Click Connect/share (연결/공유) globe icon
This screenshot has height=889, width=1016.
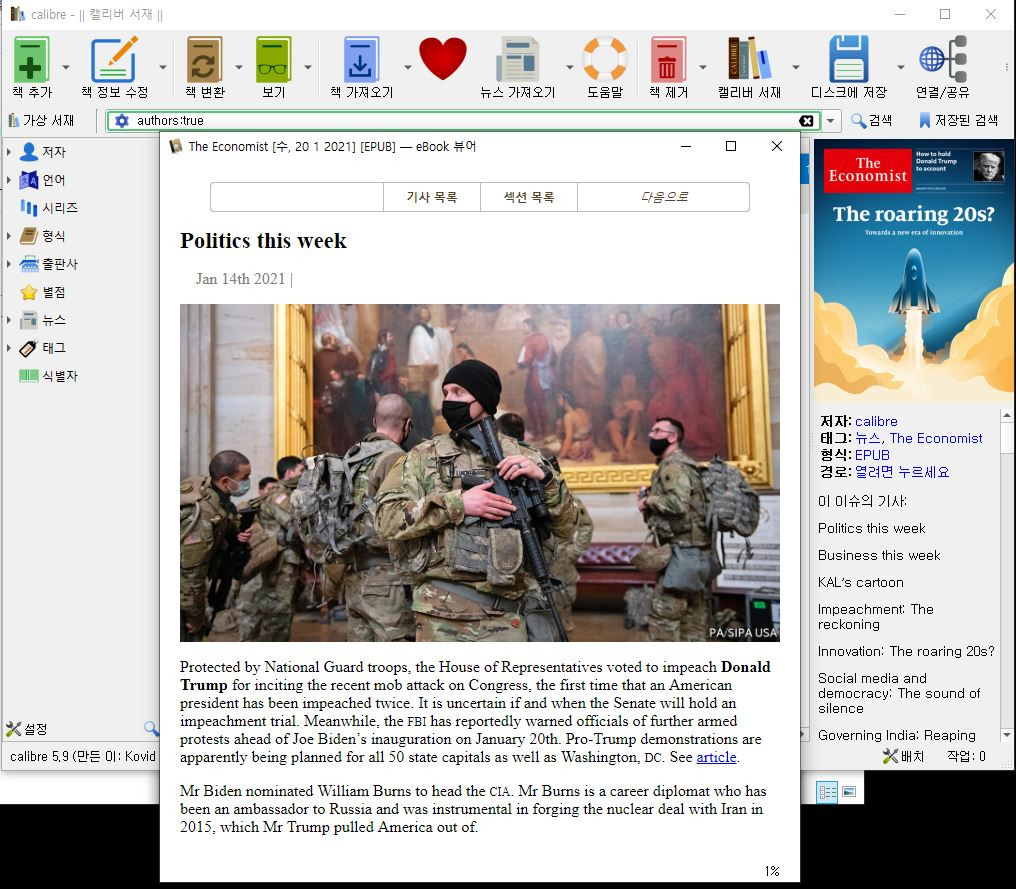click(943, 59)
